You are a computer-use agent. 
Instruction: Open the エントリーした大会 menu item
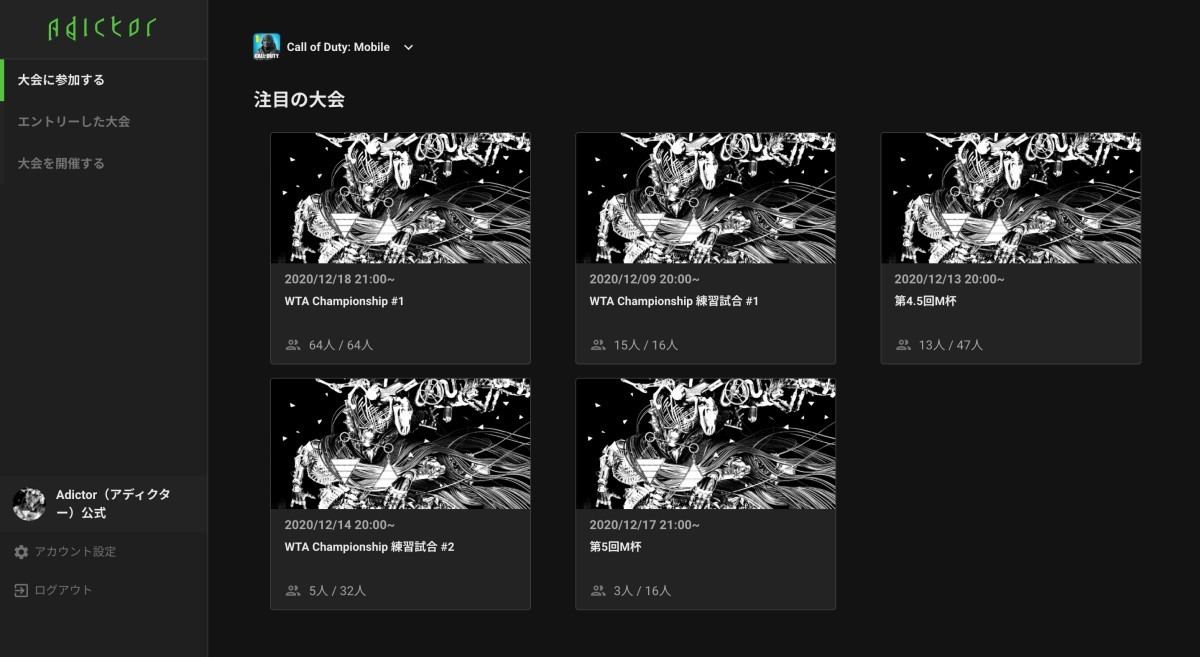point(104,122)
